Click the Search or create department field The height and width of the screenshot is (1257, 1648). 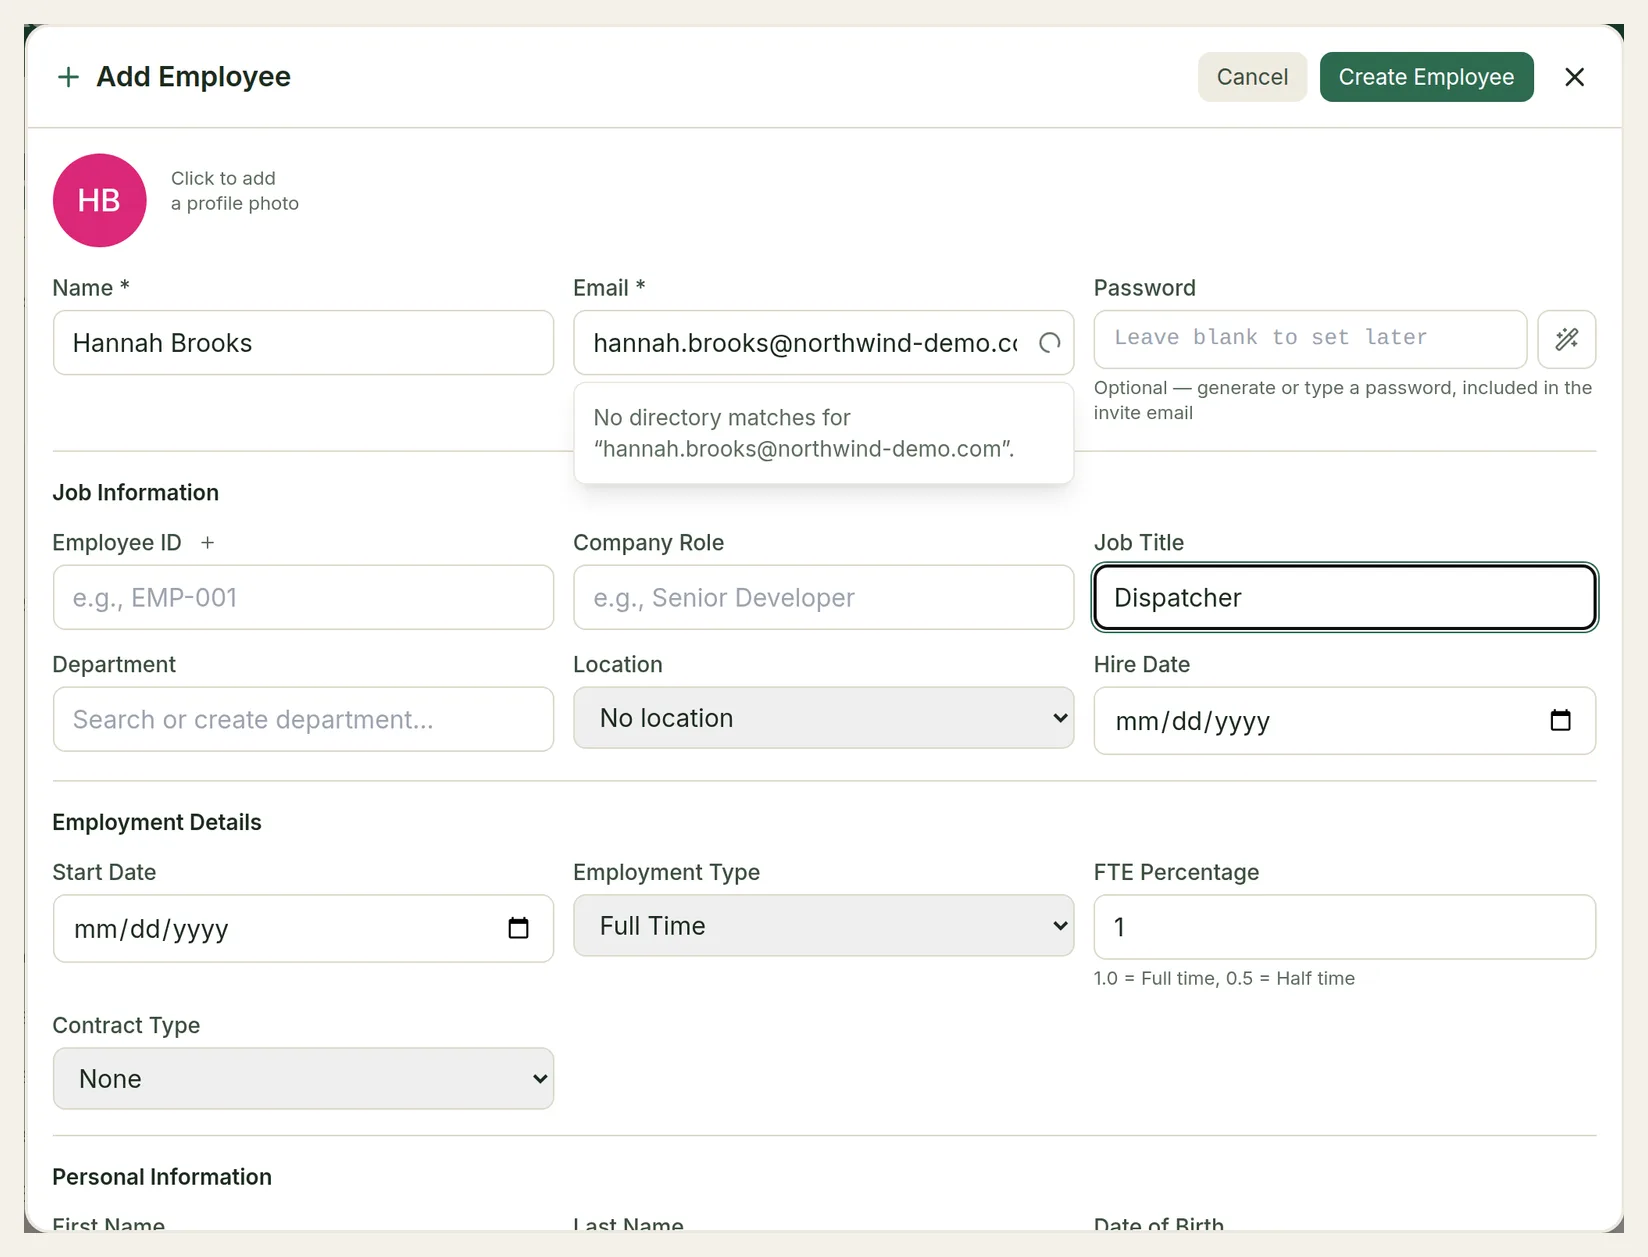[x=303, y=720]
